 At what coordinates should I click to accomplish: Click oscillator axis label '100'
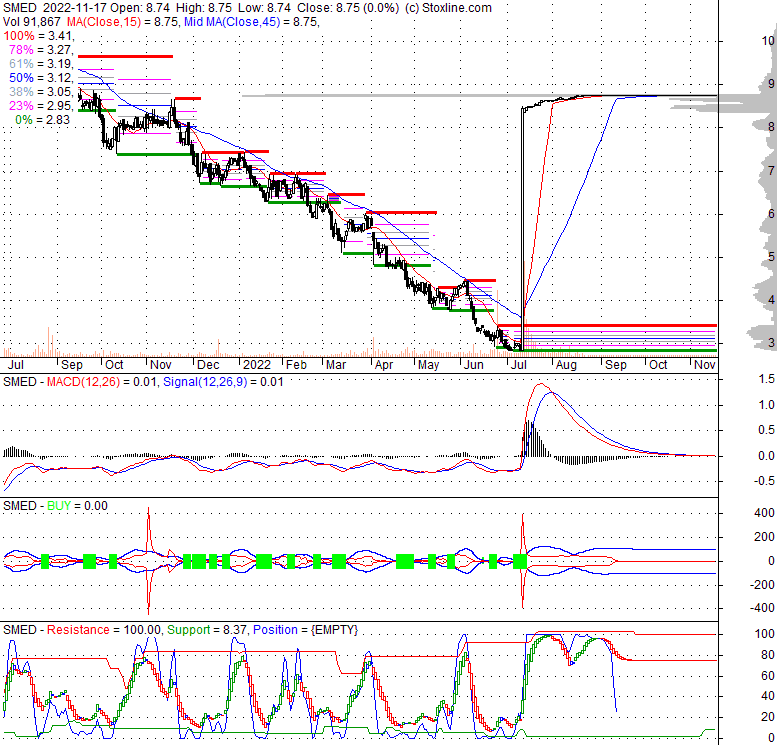[765, 634]
